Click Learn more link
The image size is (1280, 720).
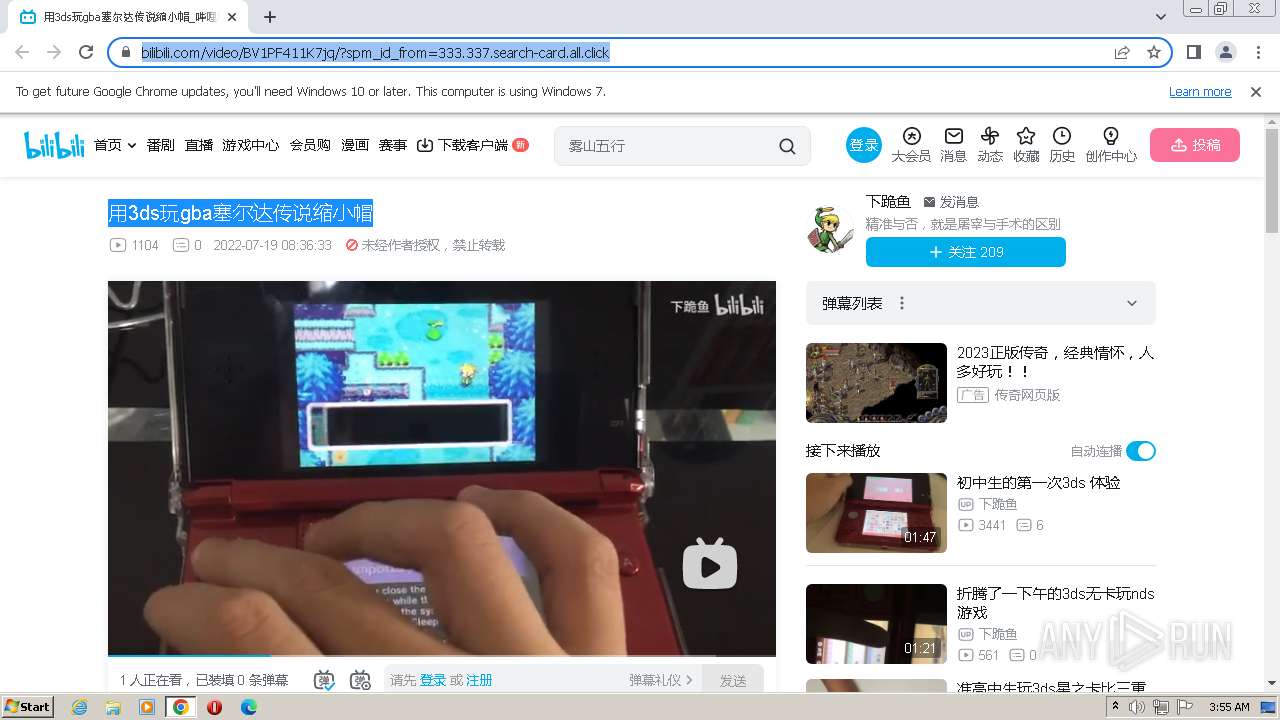tap(1200, 91)
